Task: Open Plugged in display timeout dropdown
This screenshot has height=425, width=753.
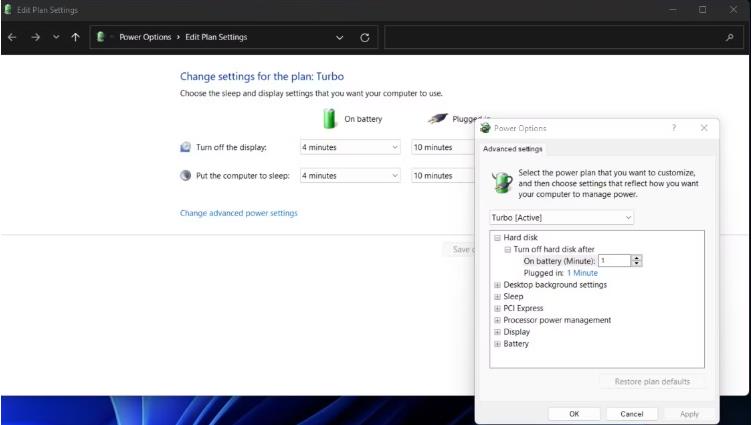Action: tap(443, 147)
